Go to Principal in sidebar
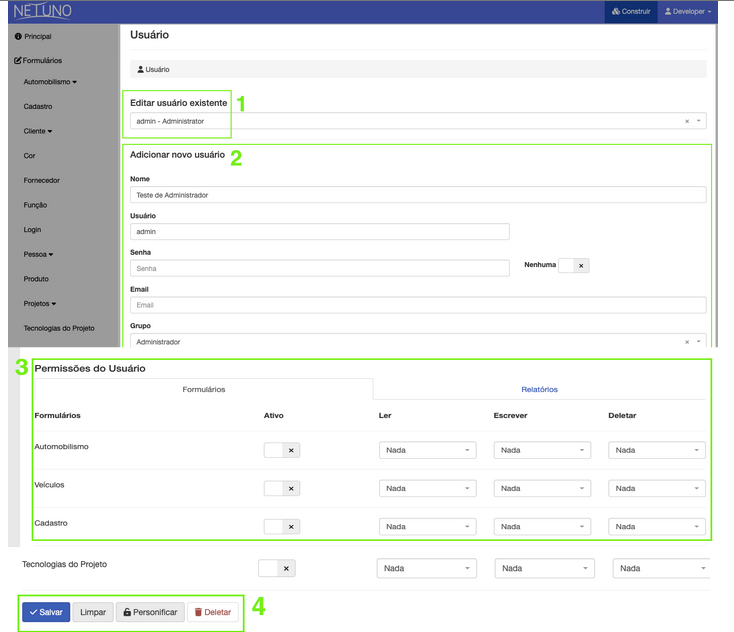 [37, 36]
